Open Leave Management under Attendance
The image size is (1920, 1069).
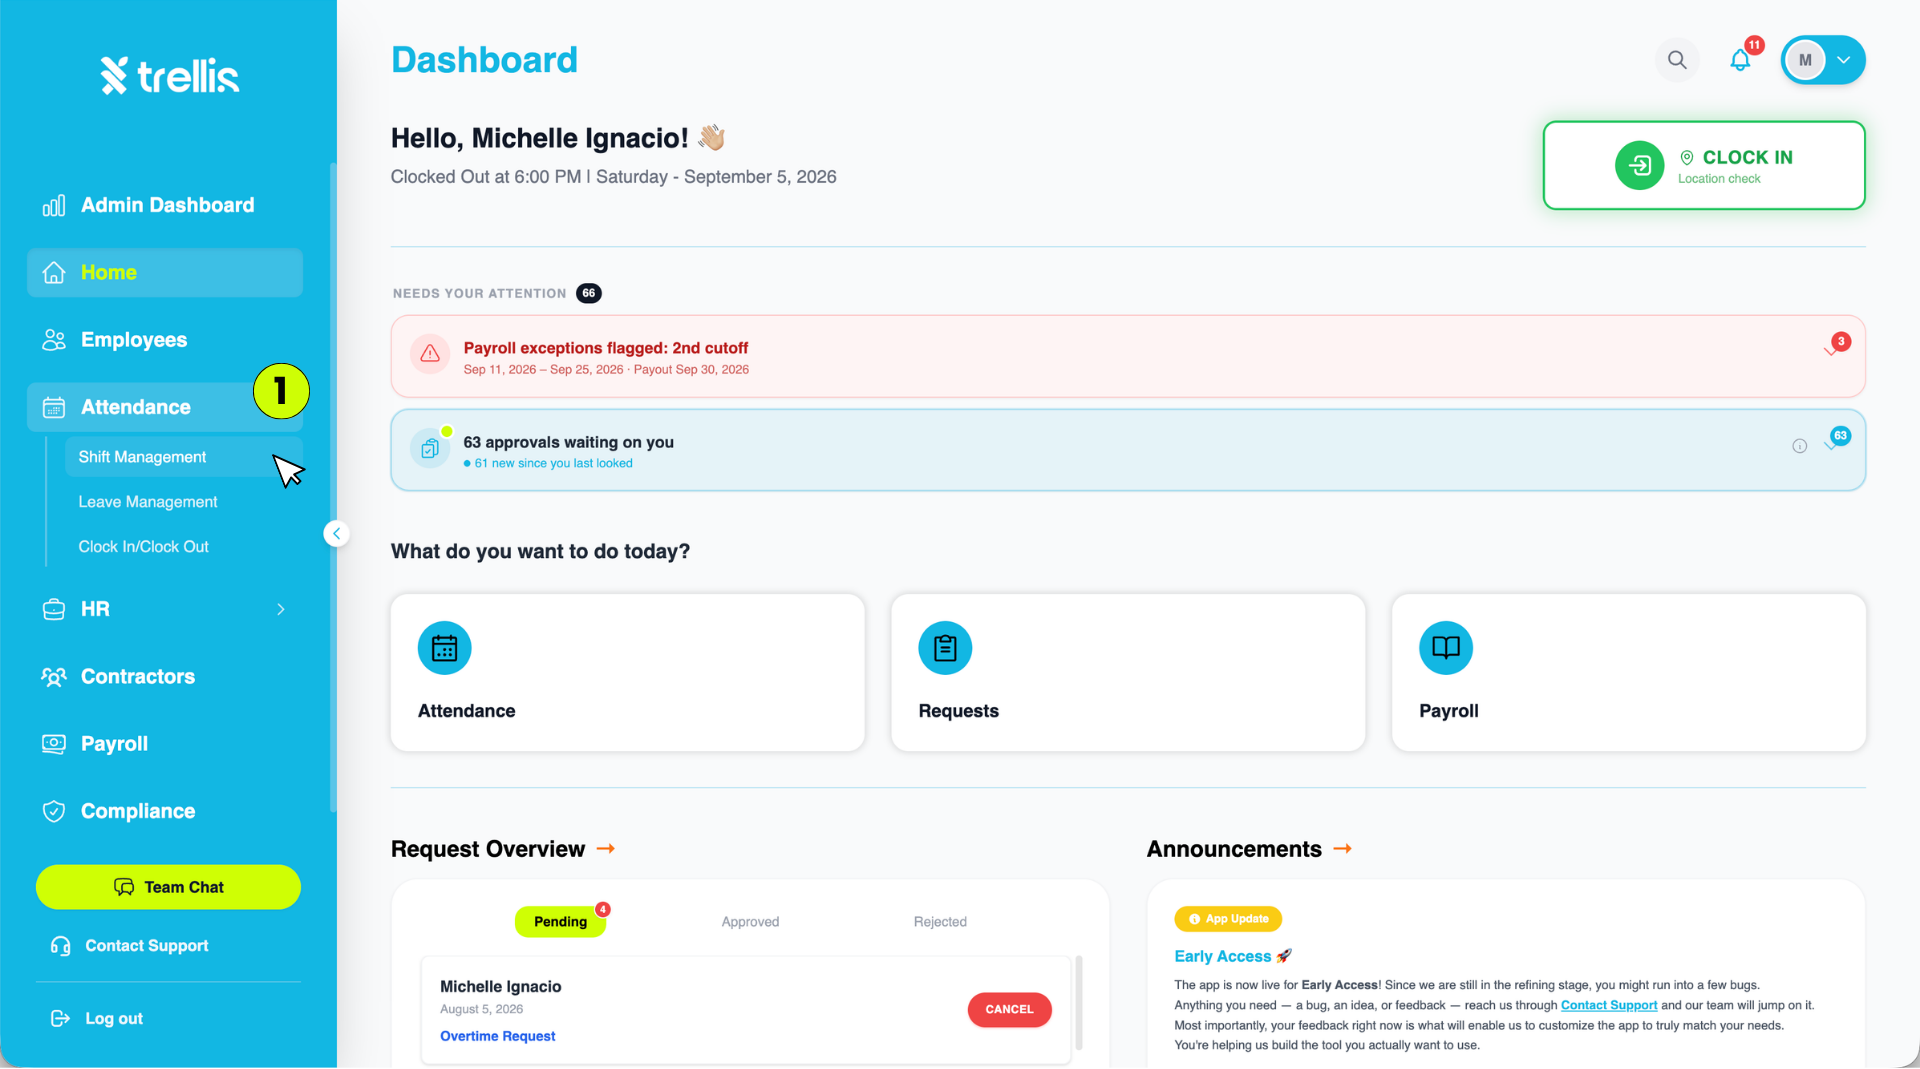[x=148, y=502]
